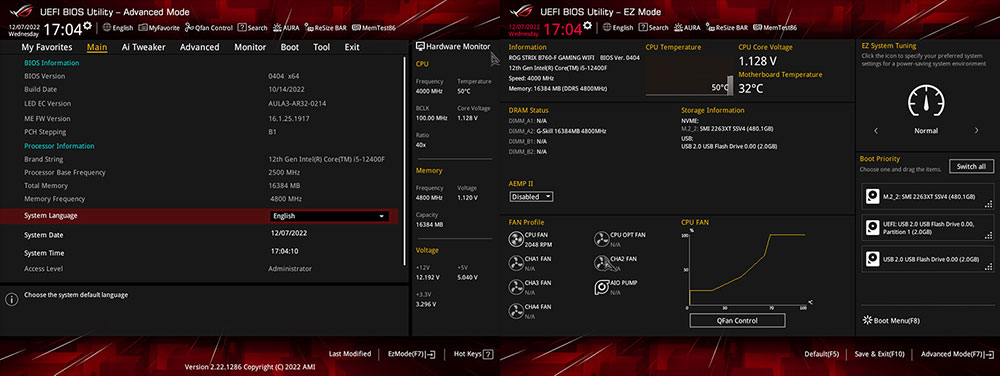Switch to the Exit tab
This screenshot has height=376, width=1000.
coord(352,47)
